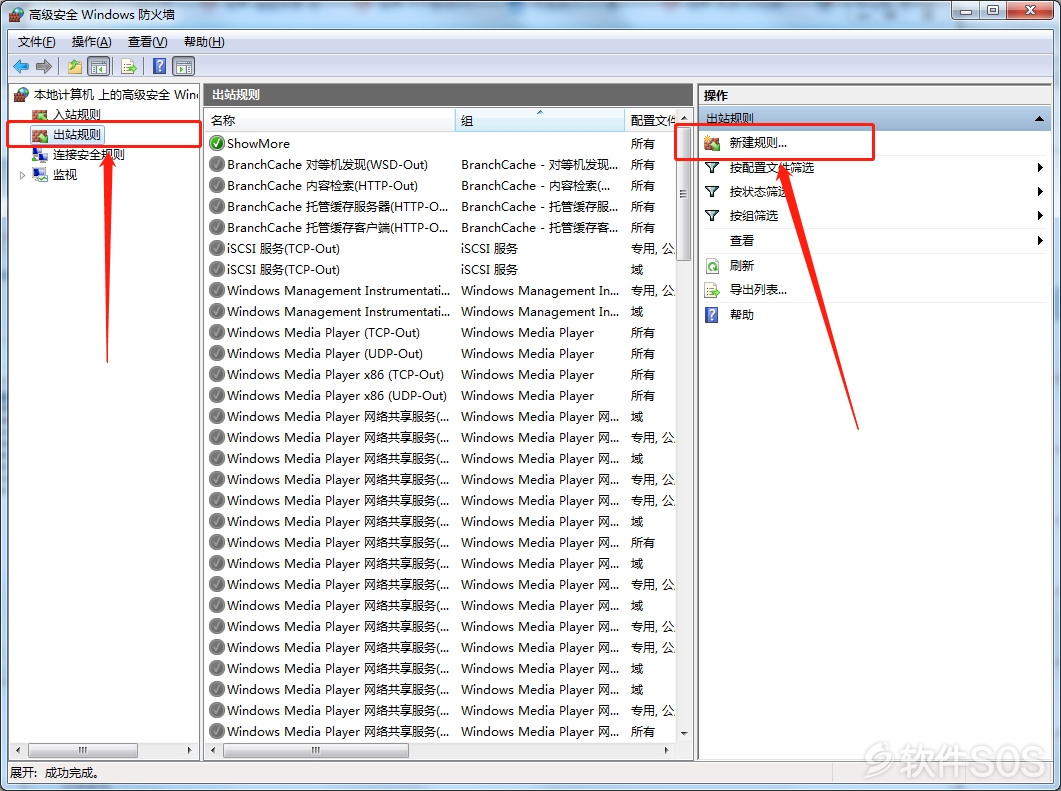
Task: Select 入站规则 in the tree
Action: click(x=76, y=115)
